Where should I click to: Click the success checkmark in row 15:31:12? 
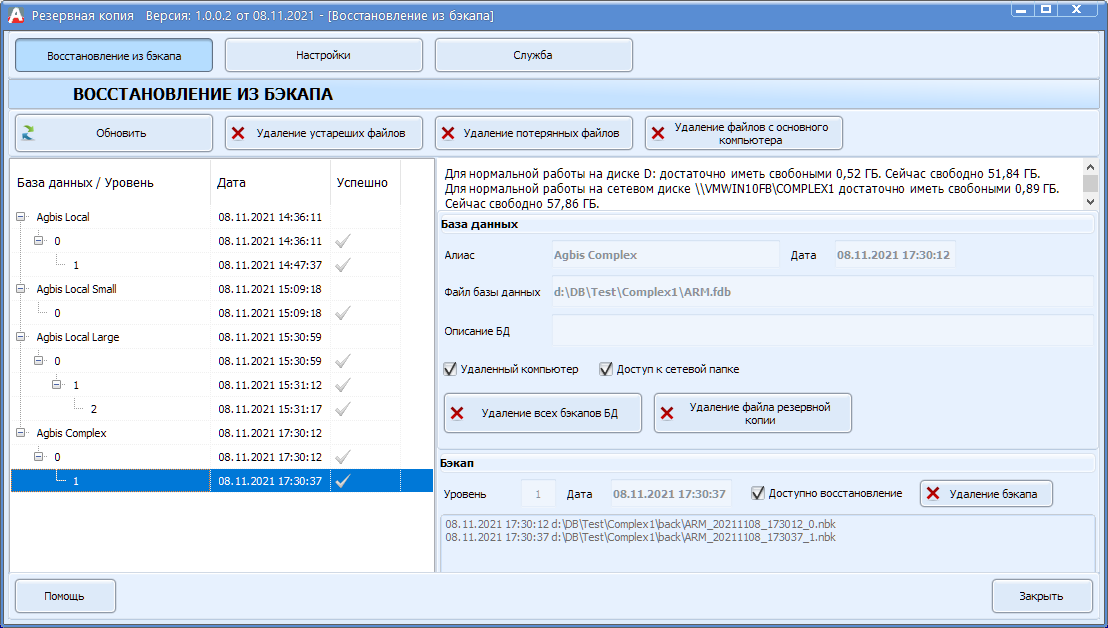click(343, 385)
